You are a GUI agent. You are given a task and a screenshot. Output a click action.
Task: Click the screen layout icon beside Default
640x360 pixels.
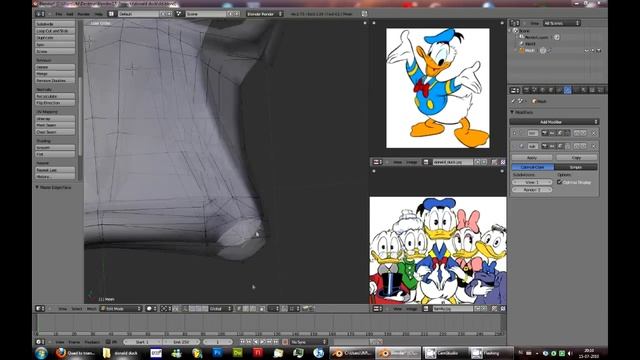click(111, 14)
